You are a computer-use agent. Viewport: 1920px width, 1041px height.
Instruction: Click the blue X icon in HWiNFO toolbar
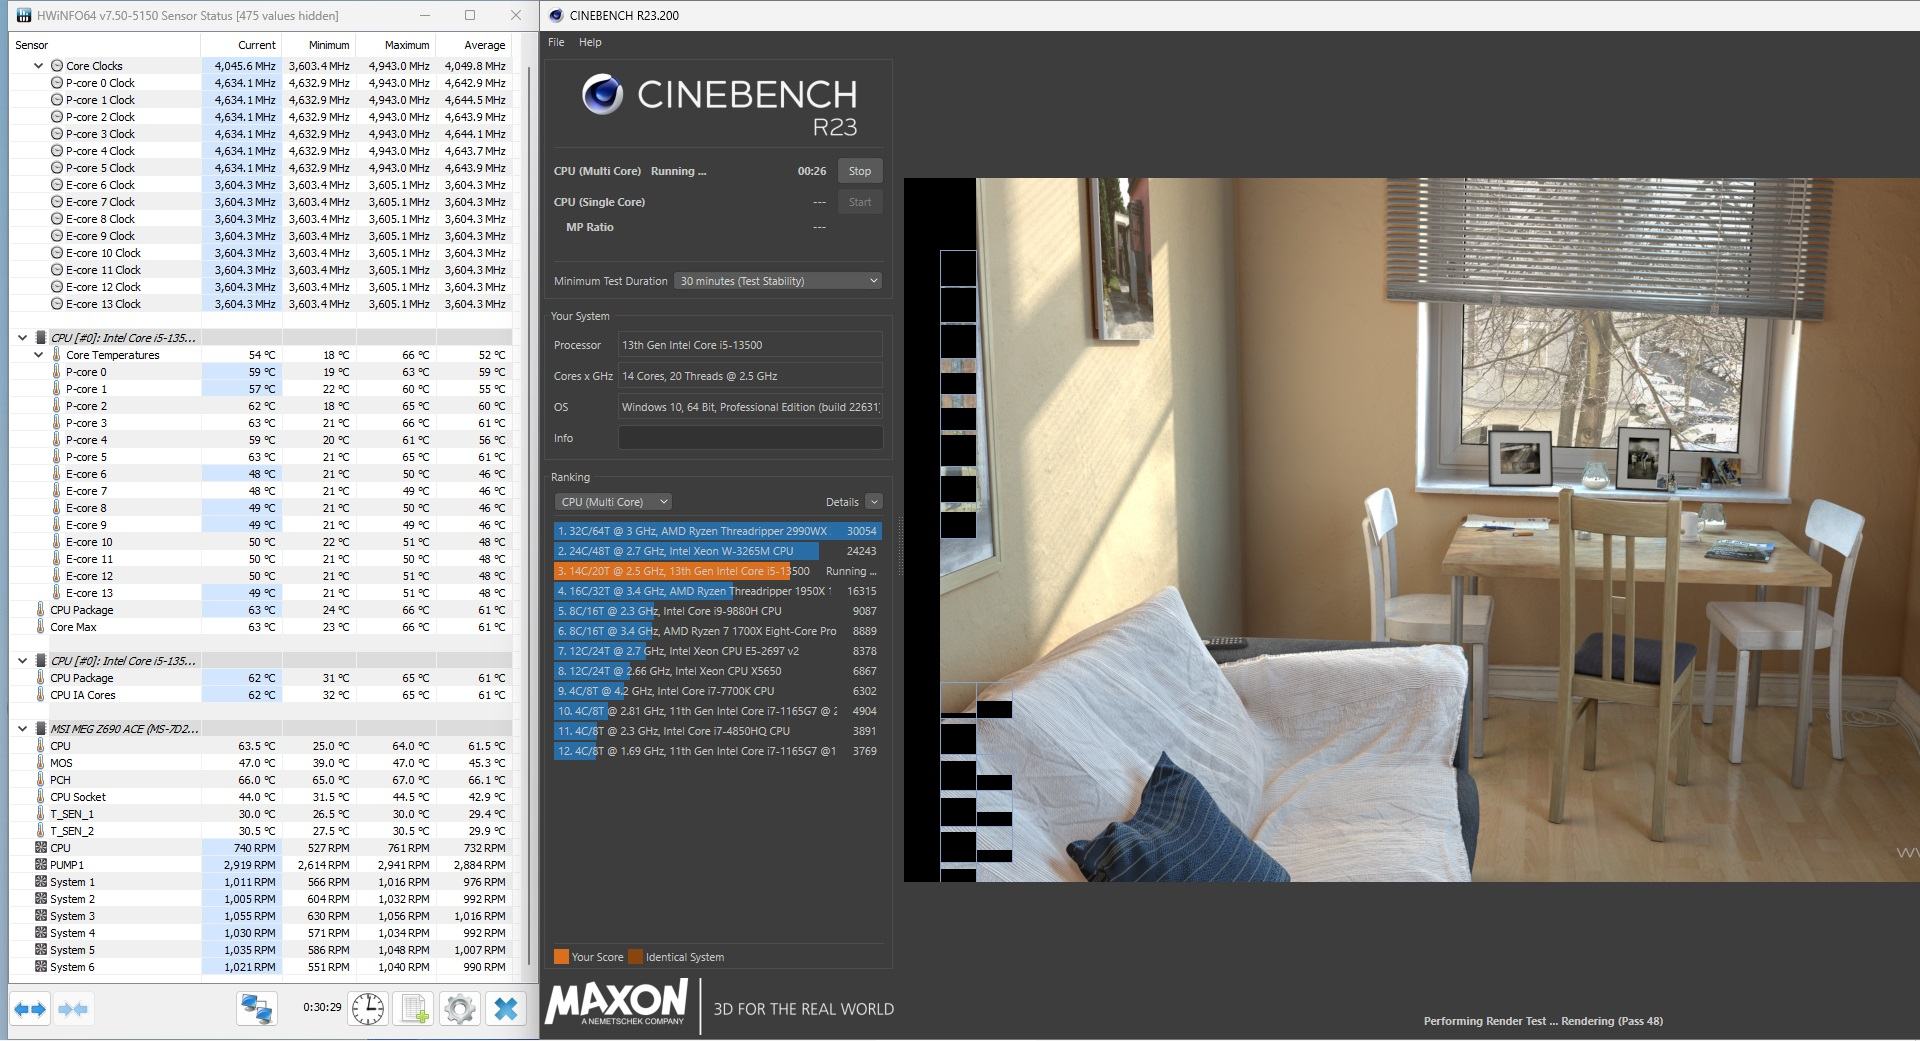tap(506, 1009)
